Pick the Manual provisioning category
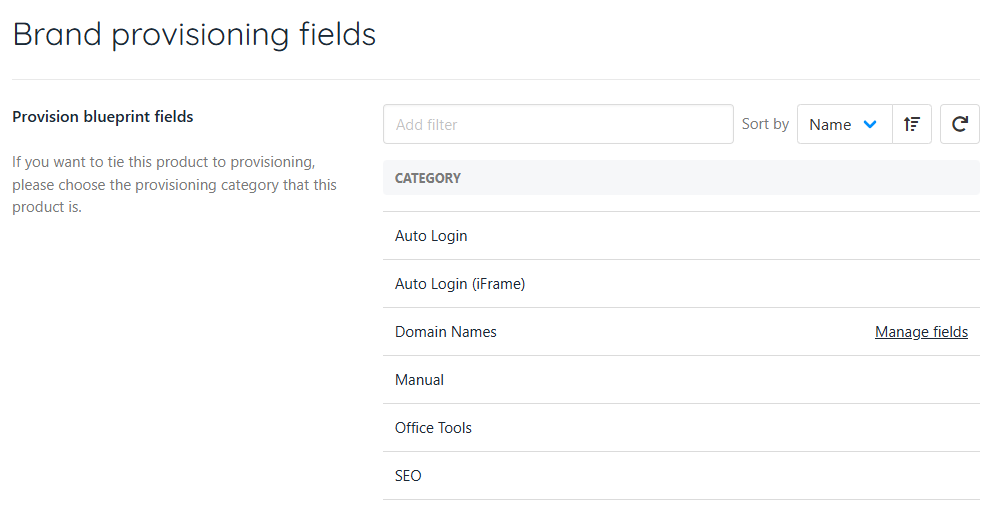This screenshot has width=999, height=506. (420, 380)
